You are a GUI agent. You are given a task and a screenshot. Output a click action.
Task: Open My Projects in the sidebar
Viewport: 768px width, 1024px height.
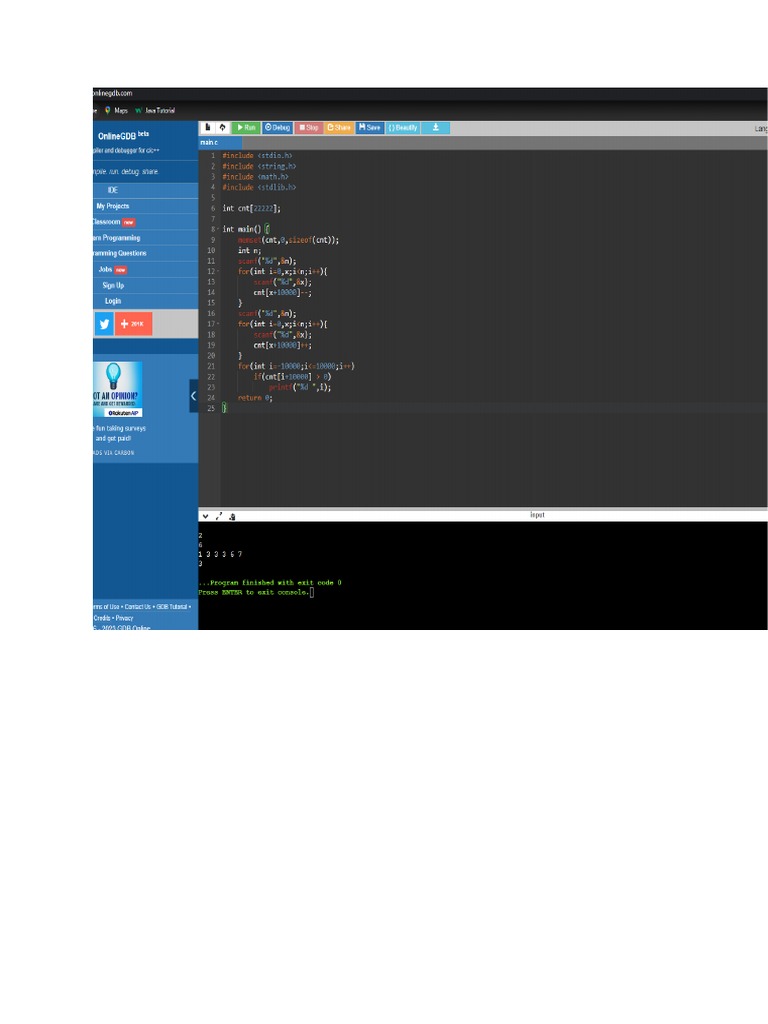coord(112,206)
